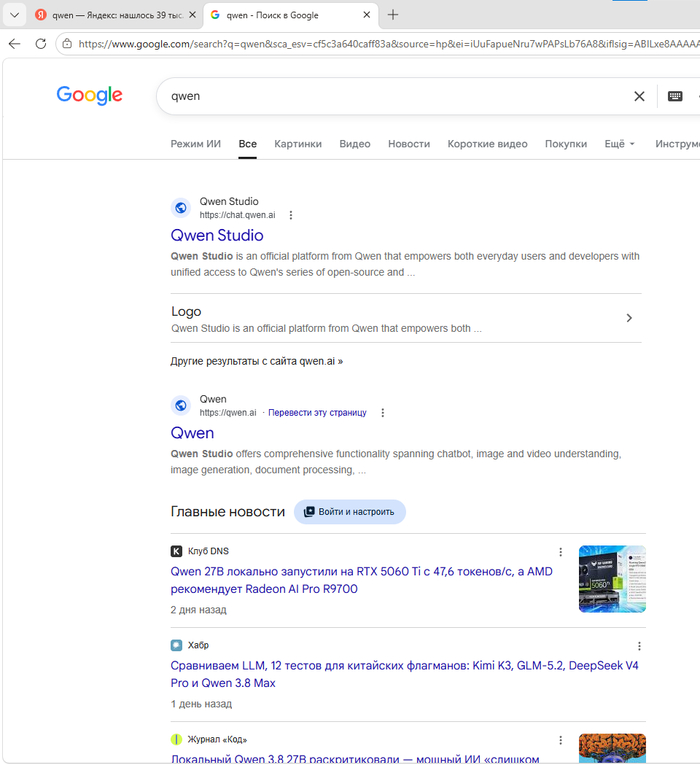Open the https://chat.qwen.ai URL text
The height and width of the screenshot is (765, 700).
tap(237, 215)
